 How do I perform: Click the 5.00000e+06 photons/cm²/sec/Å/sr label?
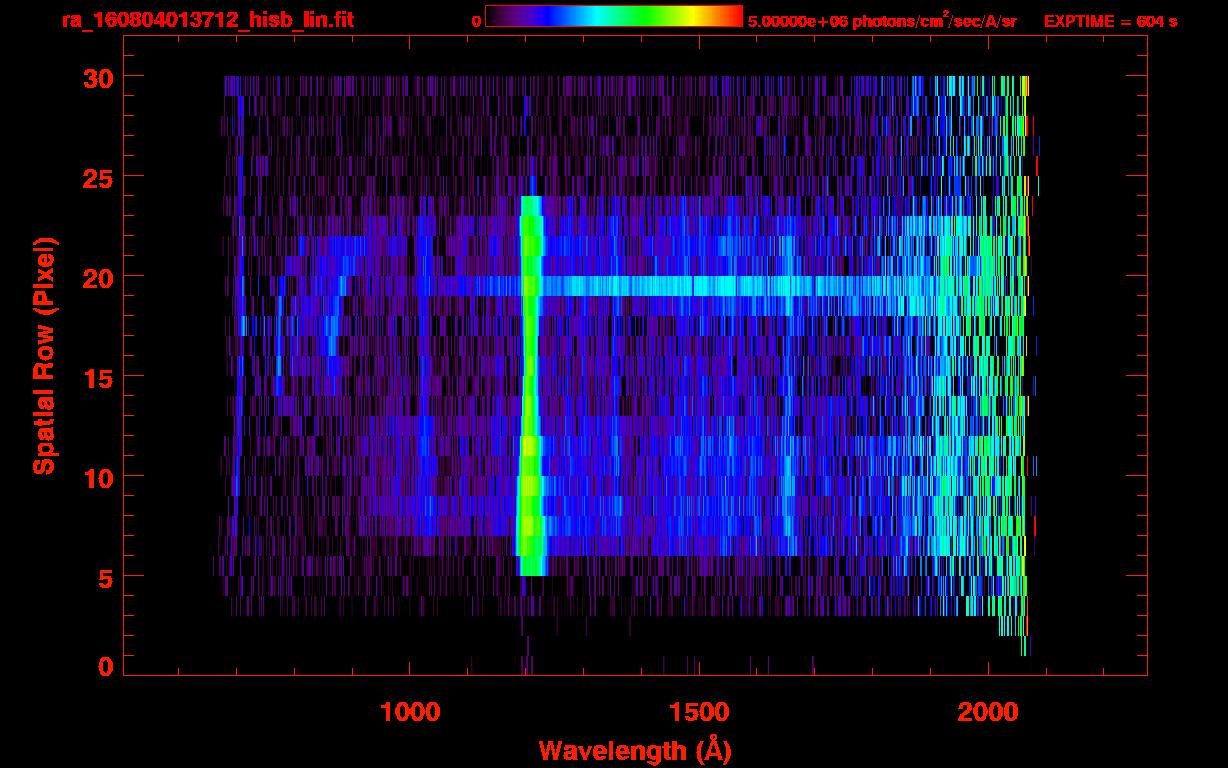[882, 20]
